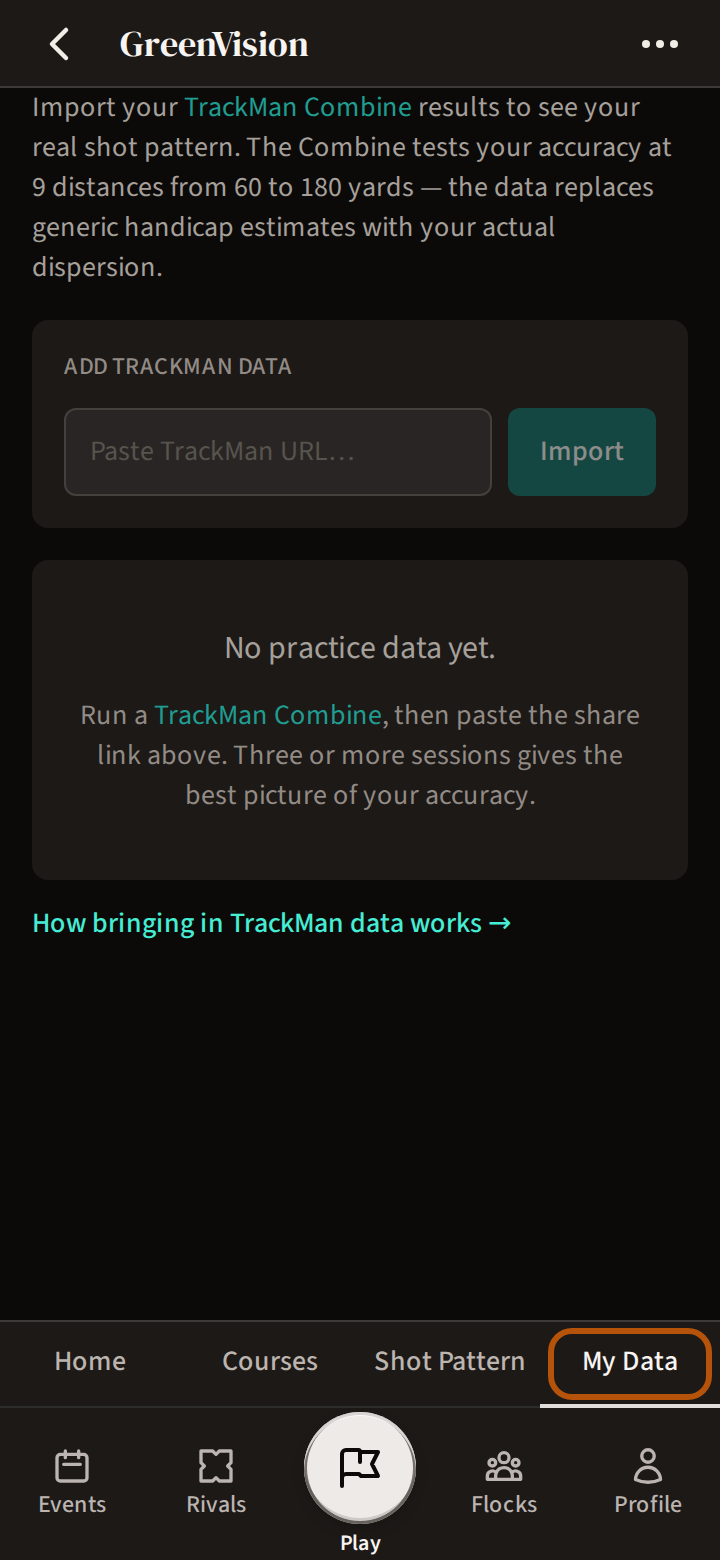
Task: Tap the back arrow icon
Action: 60,44
